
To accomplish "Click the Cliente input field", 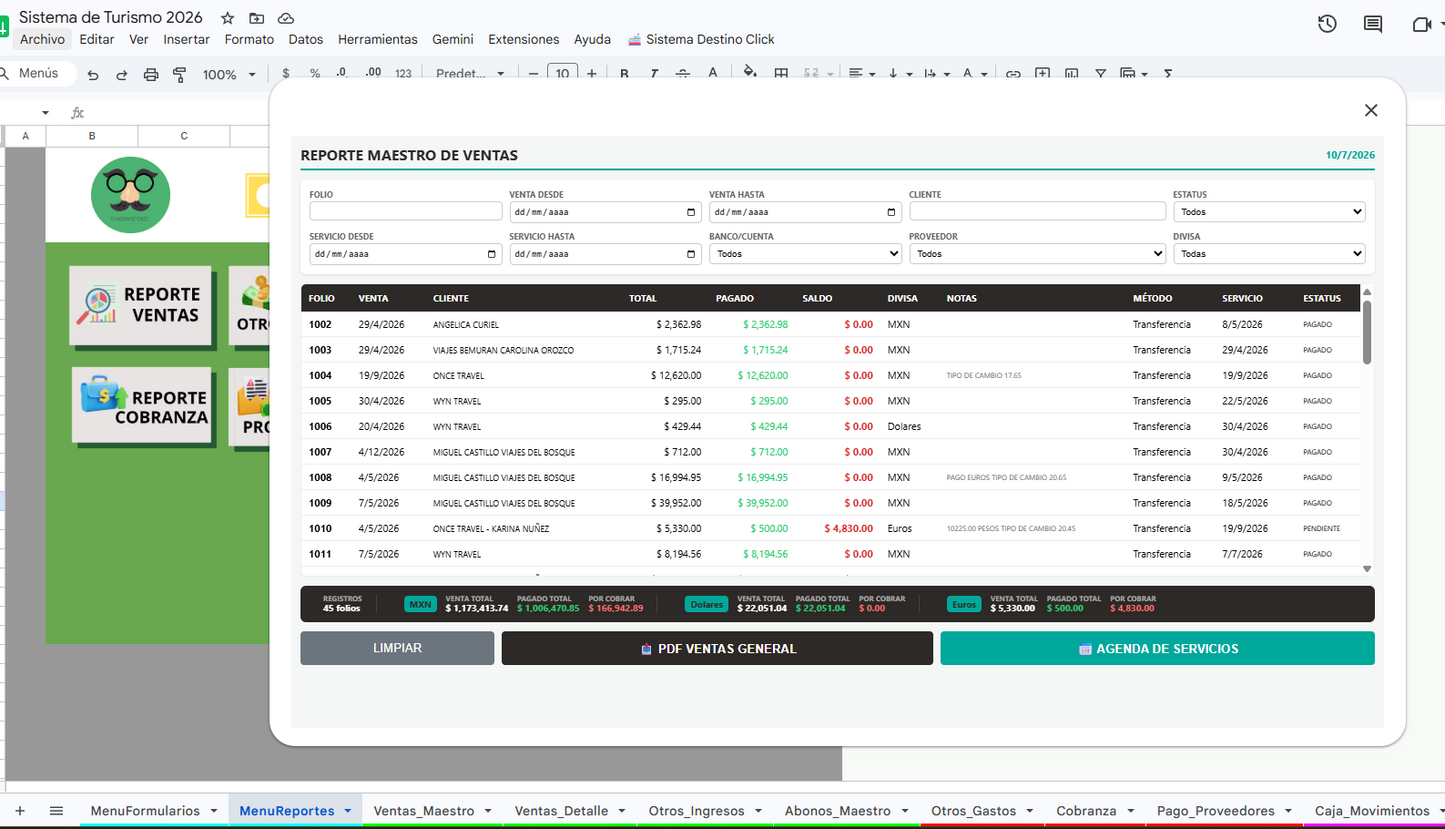I will click(1037, 211).
